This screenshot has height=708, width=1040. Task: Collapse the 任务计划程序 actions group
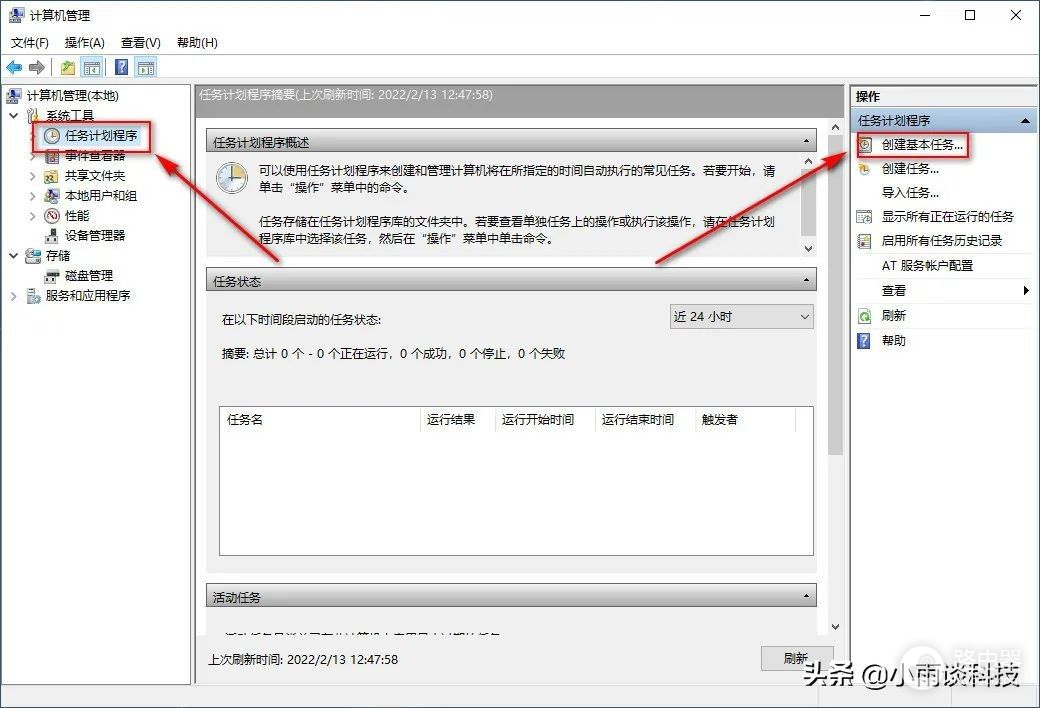[1025, 121]
